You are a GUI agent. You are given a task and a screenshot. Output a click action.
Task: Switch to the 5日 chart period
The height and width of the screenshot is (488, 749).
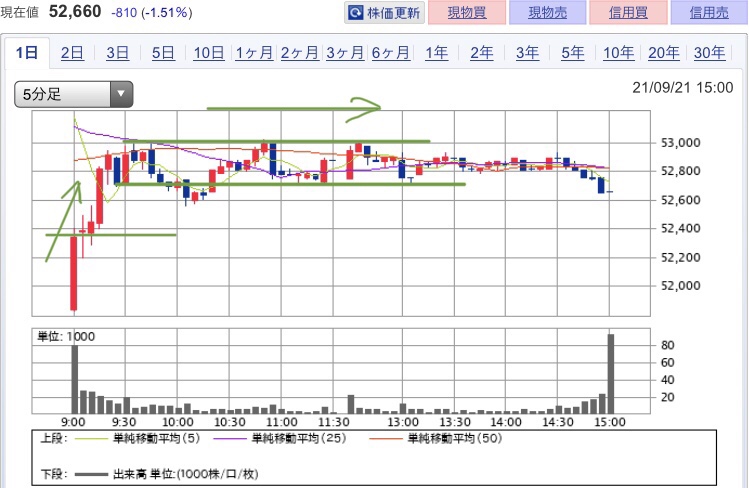163,53
